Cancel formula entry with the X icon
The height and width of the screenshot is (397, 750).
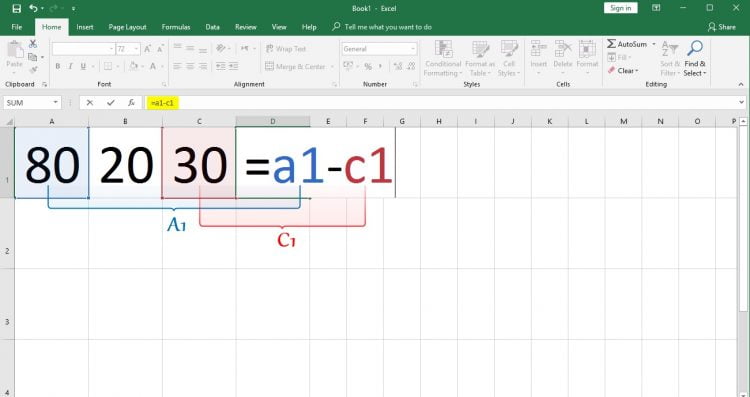click(x=89, y=103)
